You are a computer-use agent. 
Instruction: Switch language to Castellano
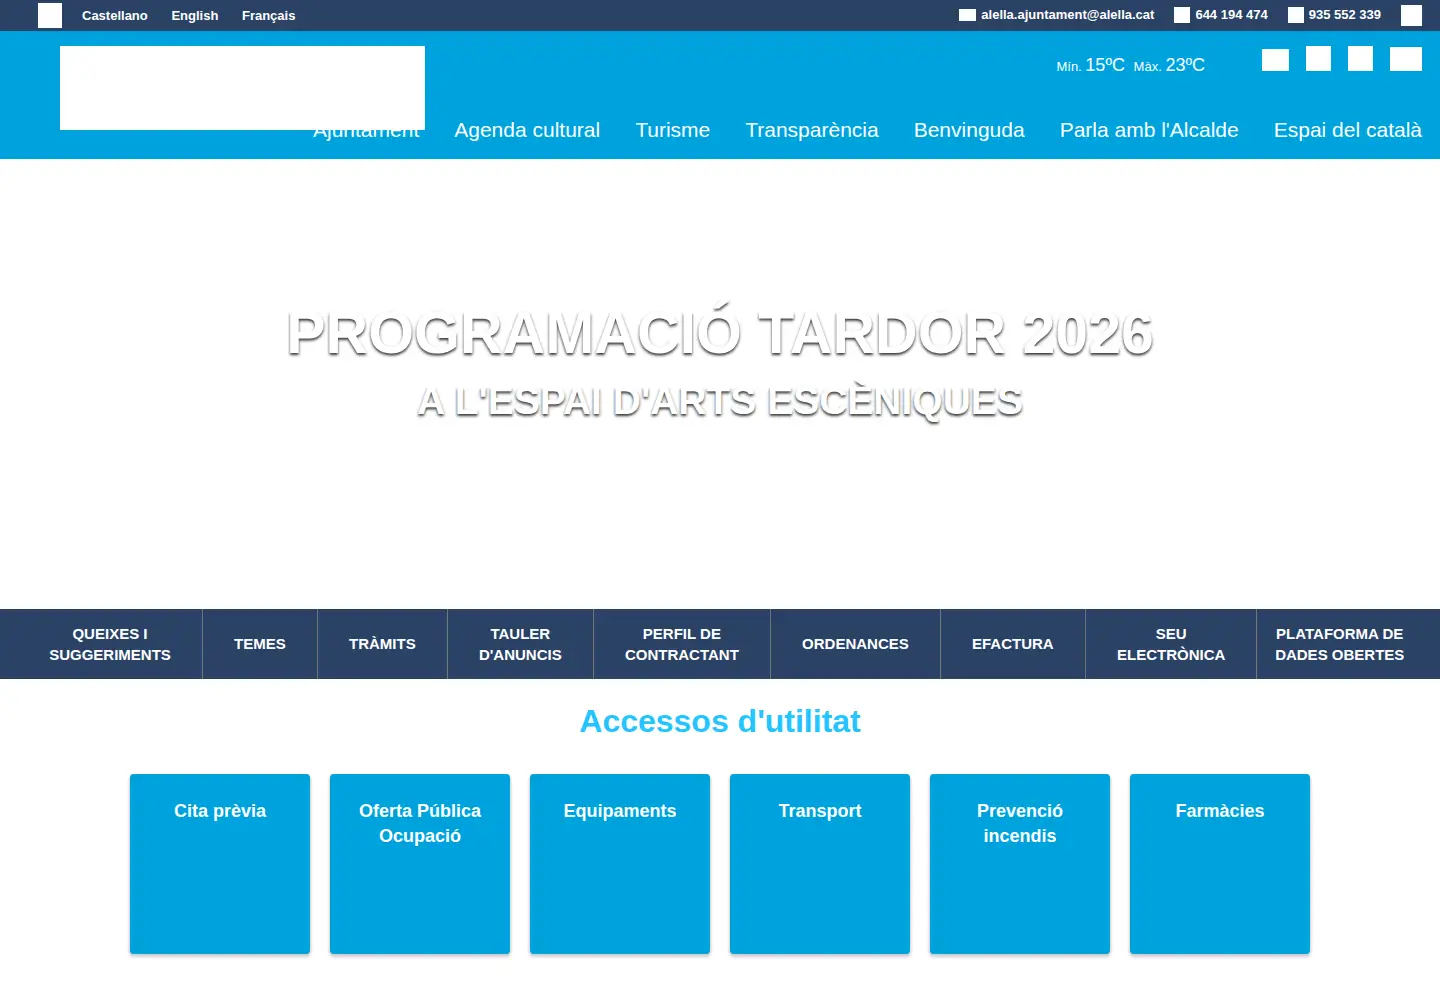[x=114, y=15]
